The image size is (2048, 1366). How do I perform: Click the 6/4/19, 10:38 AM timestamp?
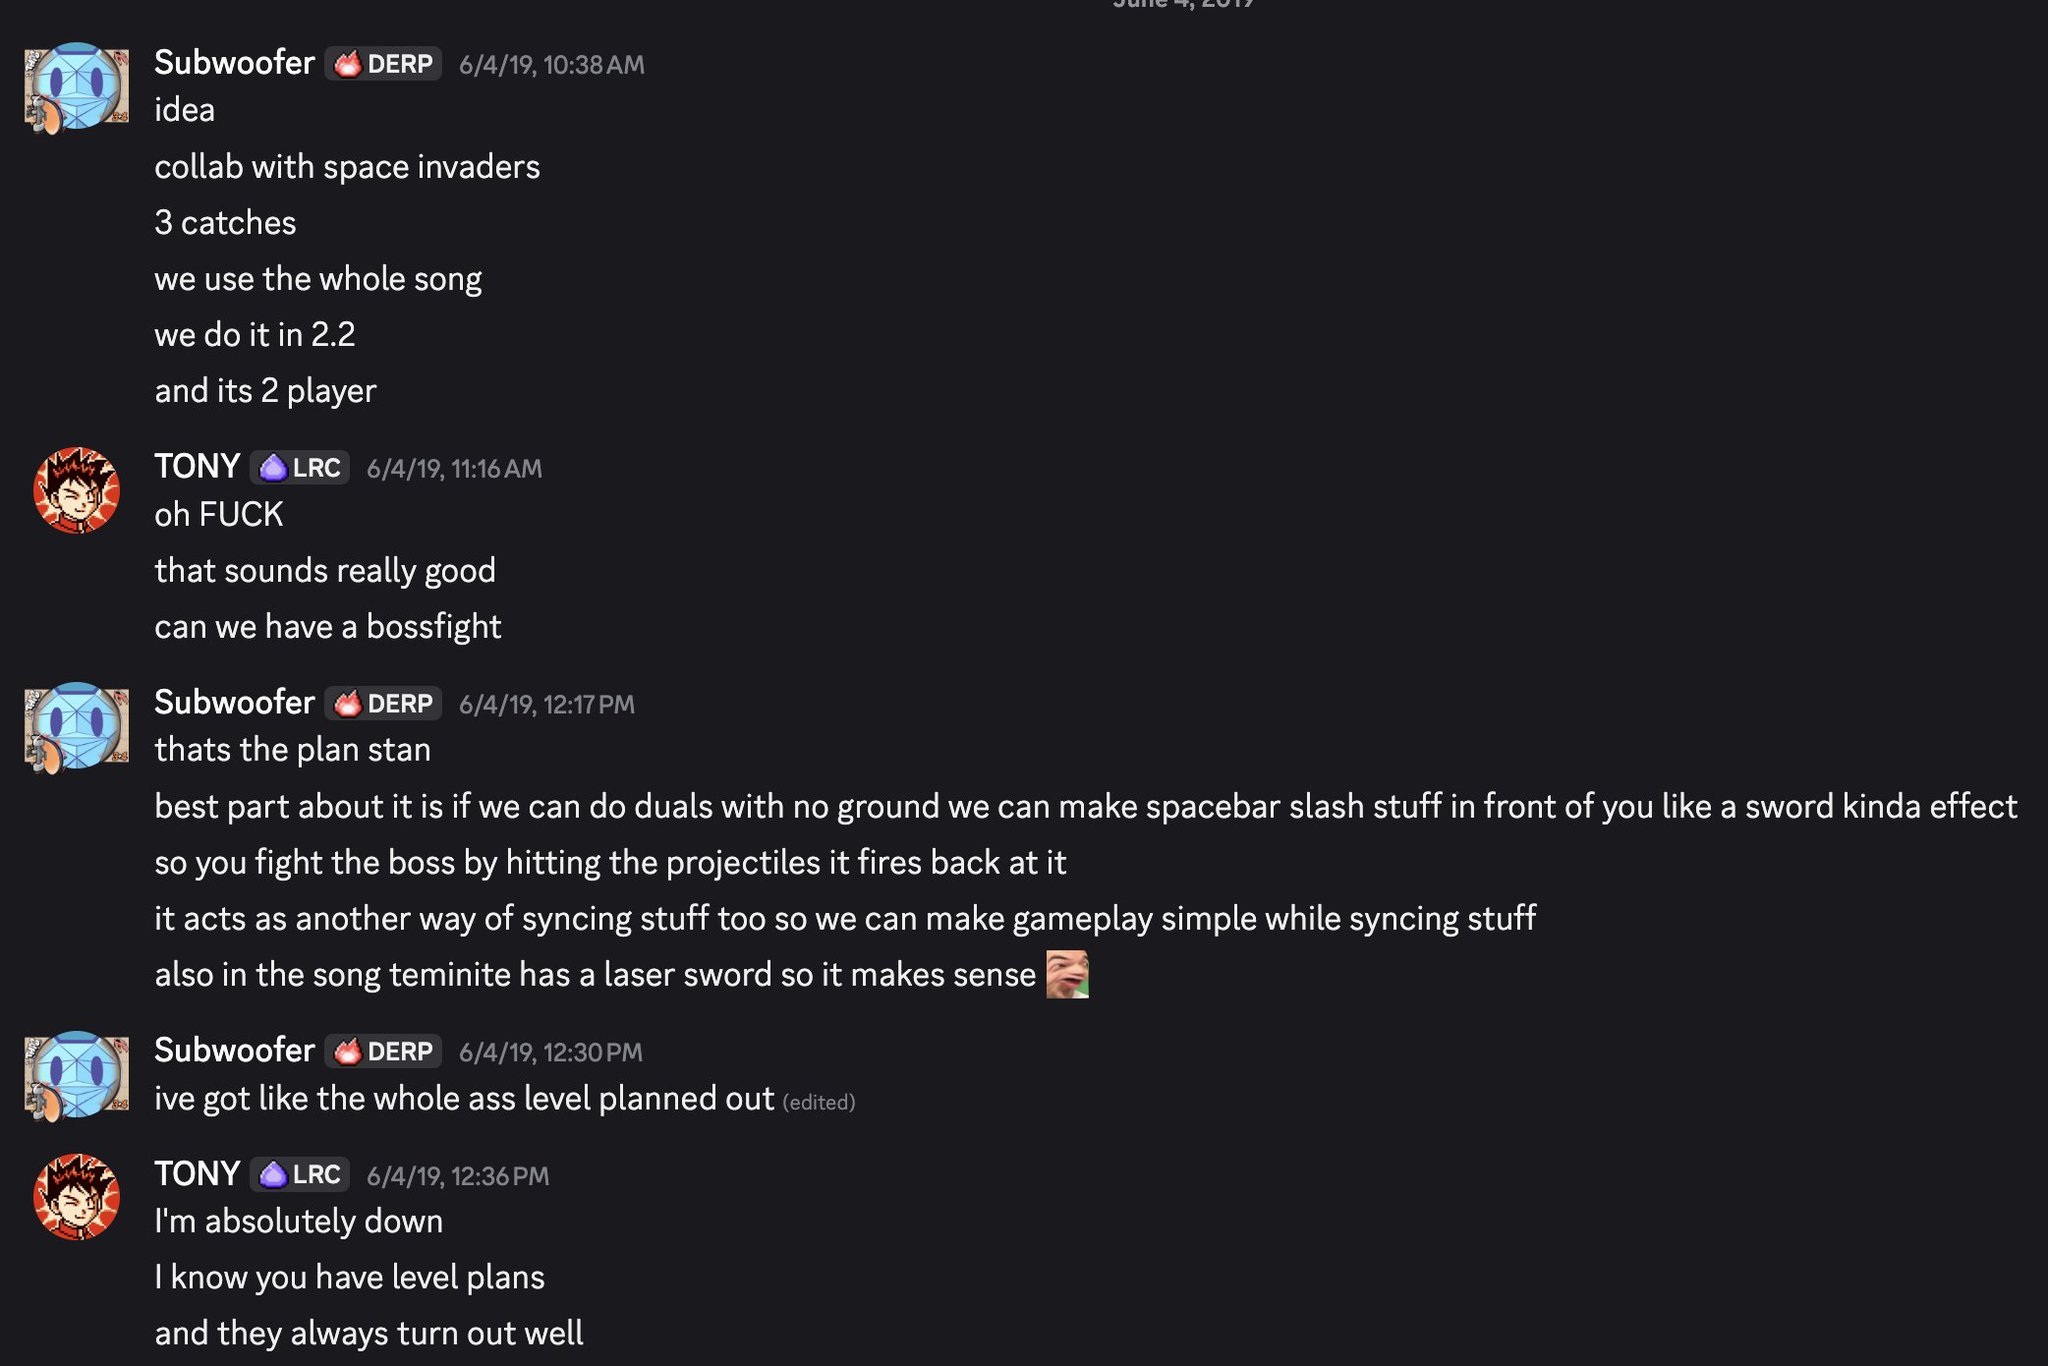(x=551, y=65)
